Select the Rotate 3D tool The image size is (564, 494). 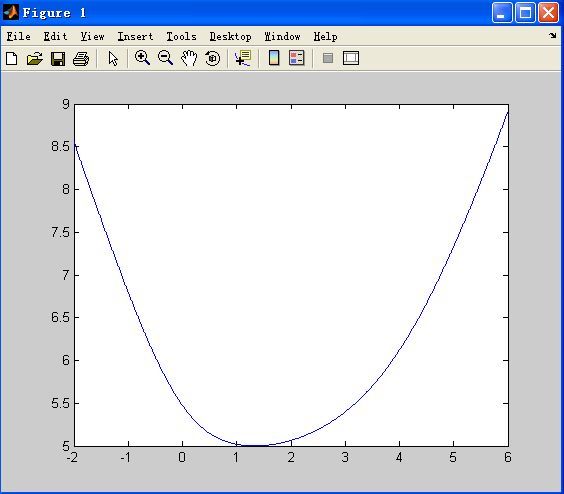click(212, 58)
